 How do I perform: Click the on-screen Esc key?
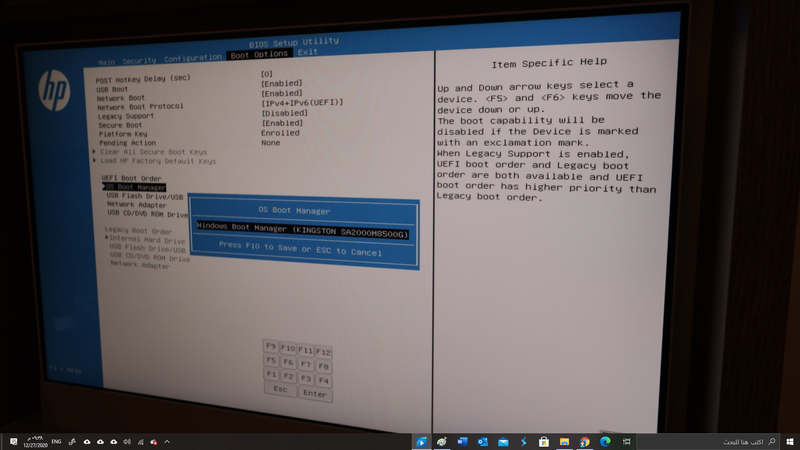tap(280, 389)
